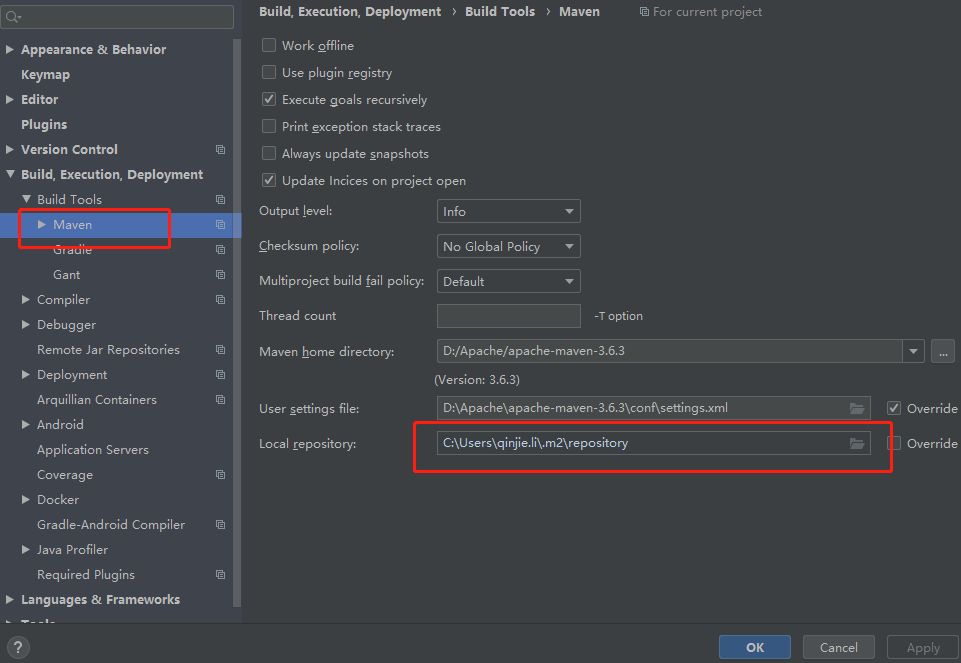Cancel the settings dialog
Screen dimensions: 961x663
838,647
